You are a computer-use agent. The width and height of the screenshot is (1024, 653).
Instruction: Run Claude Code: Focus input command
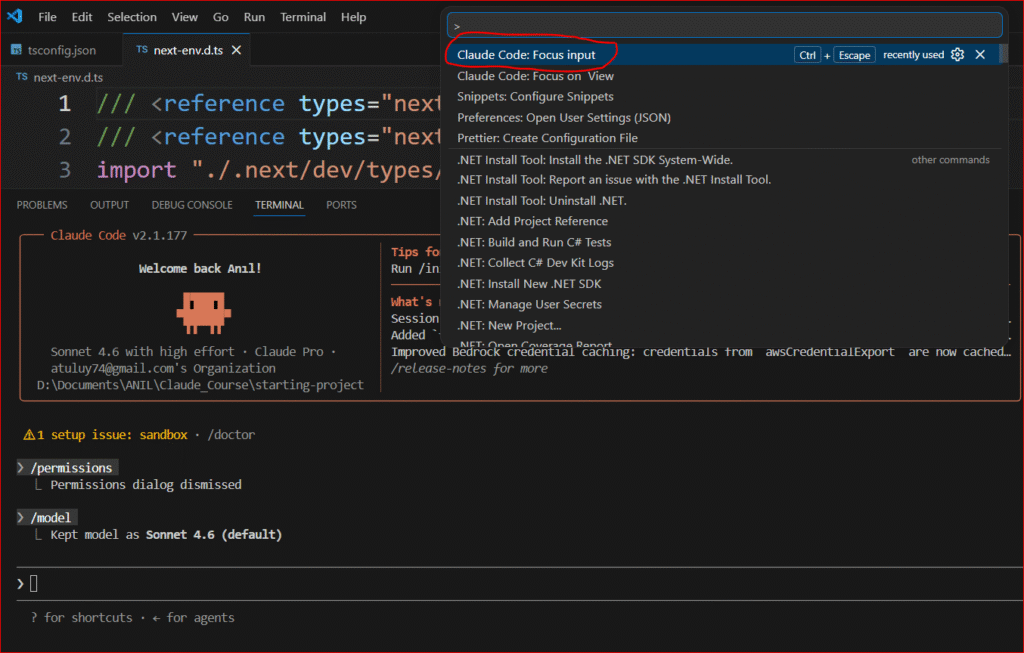coord(723,55)
